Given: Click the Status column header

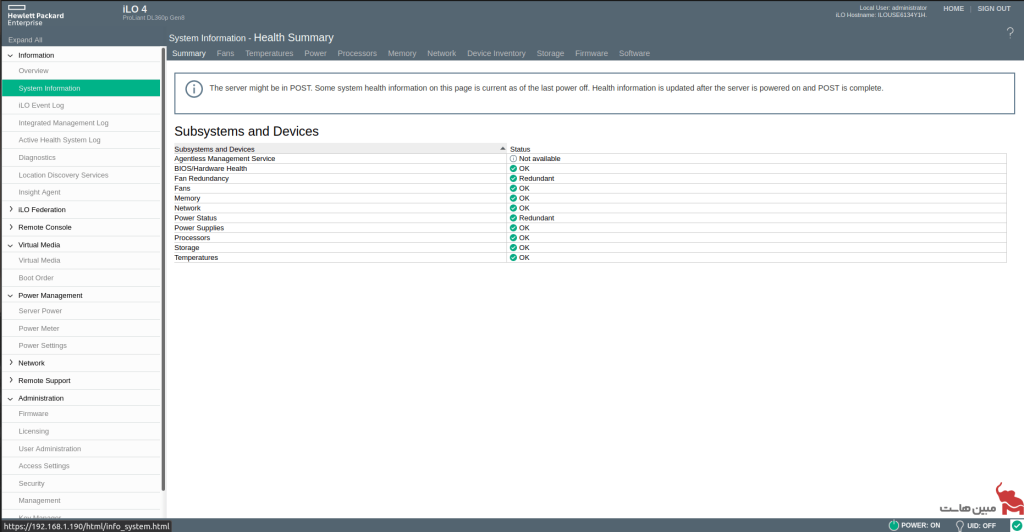Looking at the screenshot, I should click(520, 149).
